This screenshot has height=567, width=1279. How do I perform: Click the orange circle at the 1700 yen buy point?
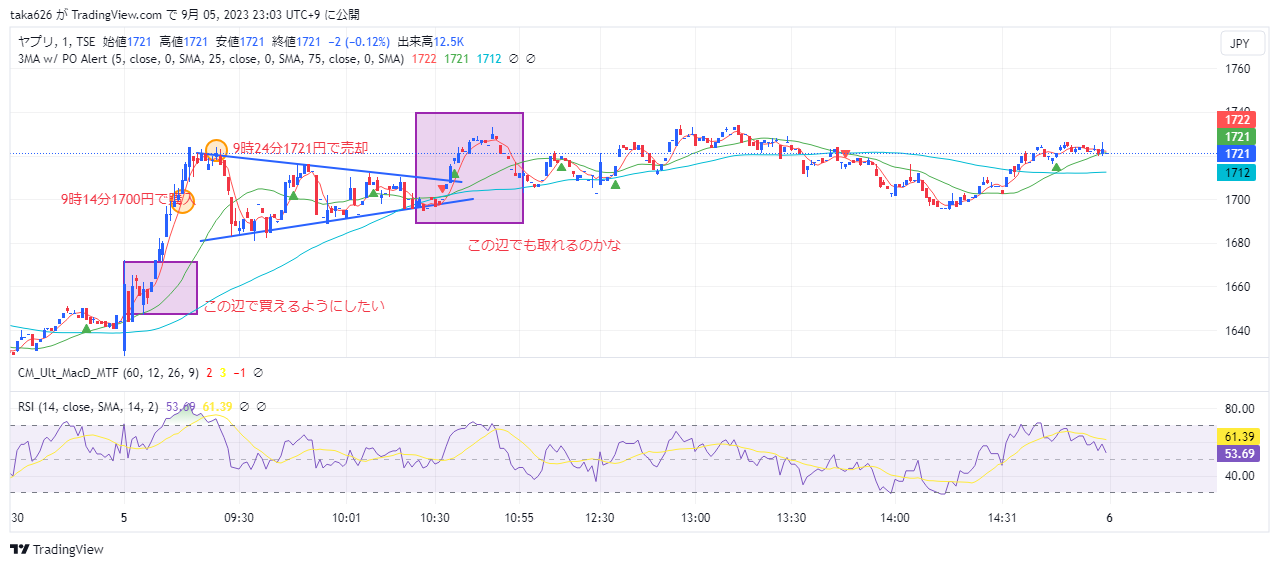click(x=183, y=200)
